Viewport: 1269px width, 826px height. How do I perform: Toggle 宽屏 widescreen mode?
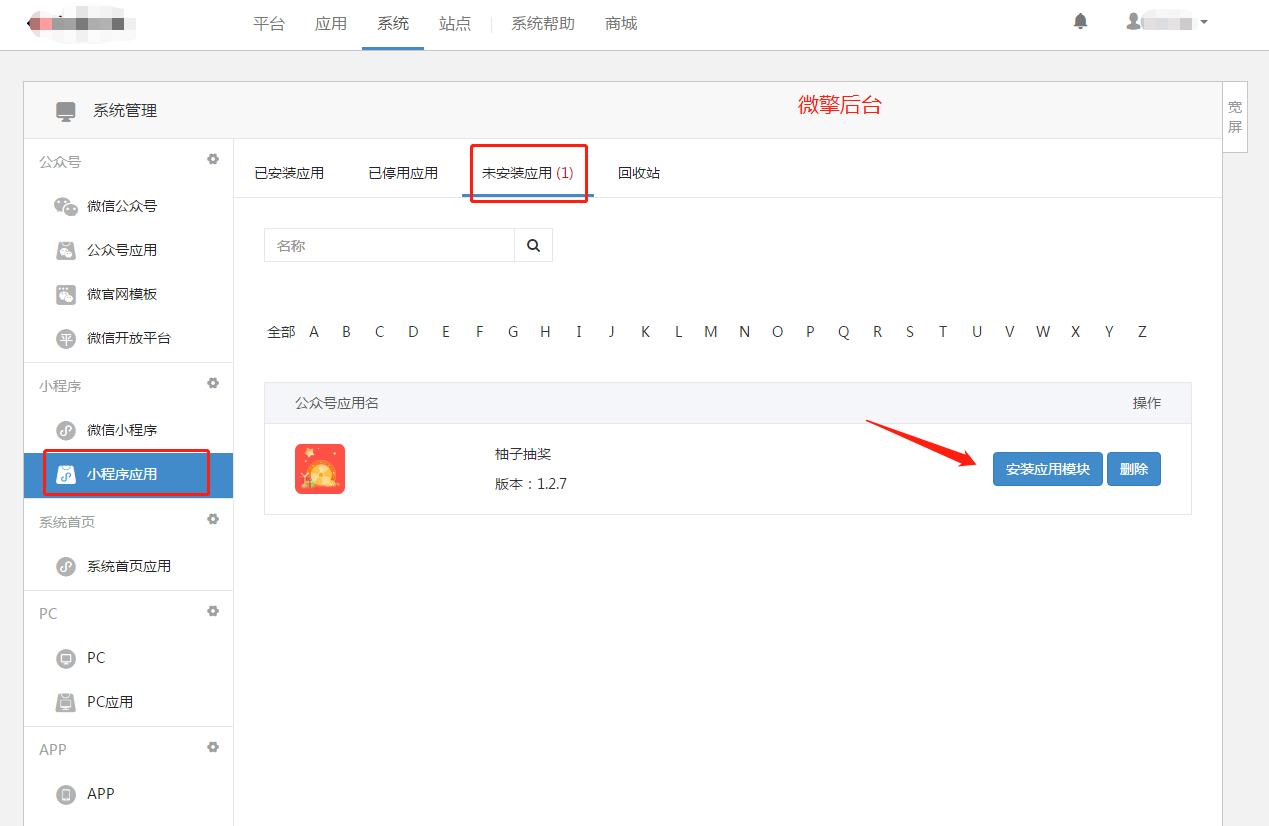1235,115
